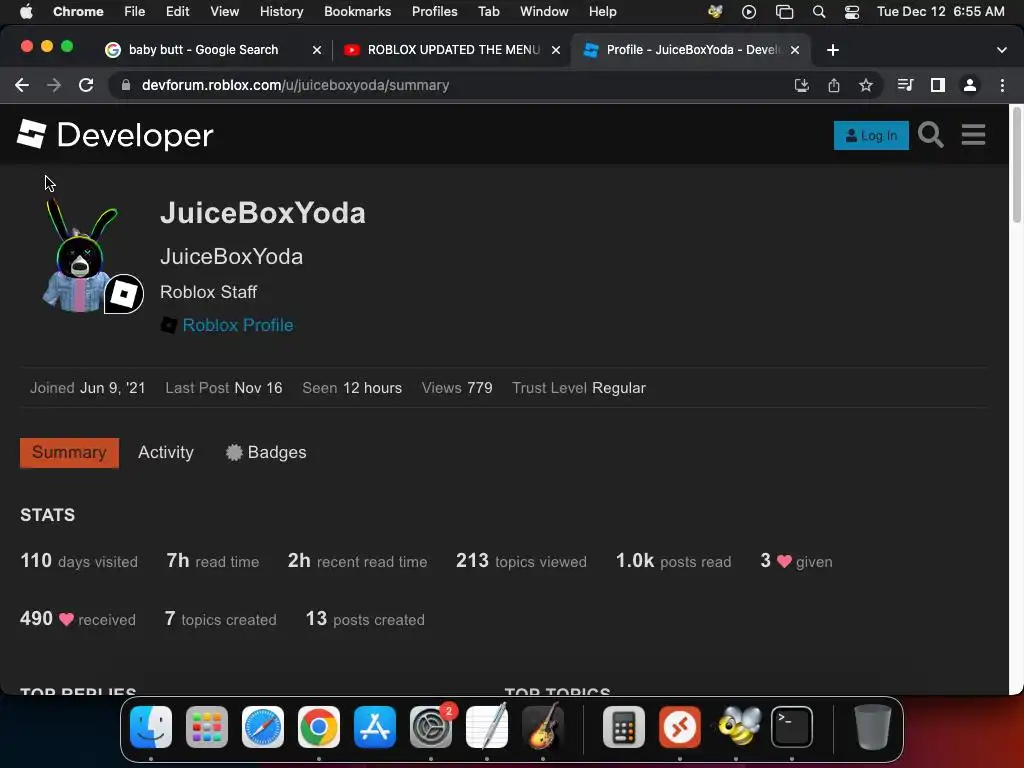Image resolution: width=1024 pixels, height=768 pixels.
Task: Open the Badges tab
Action: click(266, 453)
